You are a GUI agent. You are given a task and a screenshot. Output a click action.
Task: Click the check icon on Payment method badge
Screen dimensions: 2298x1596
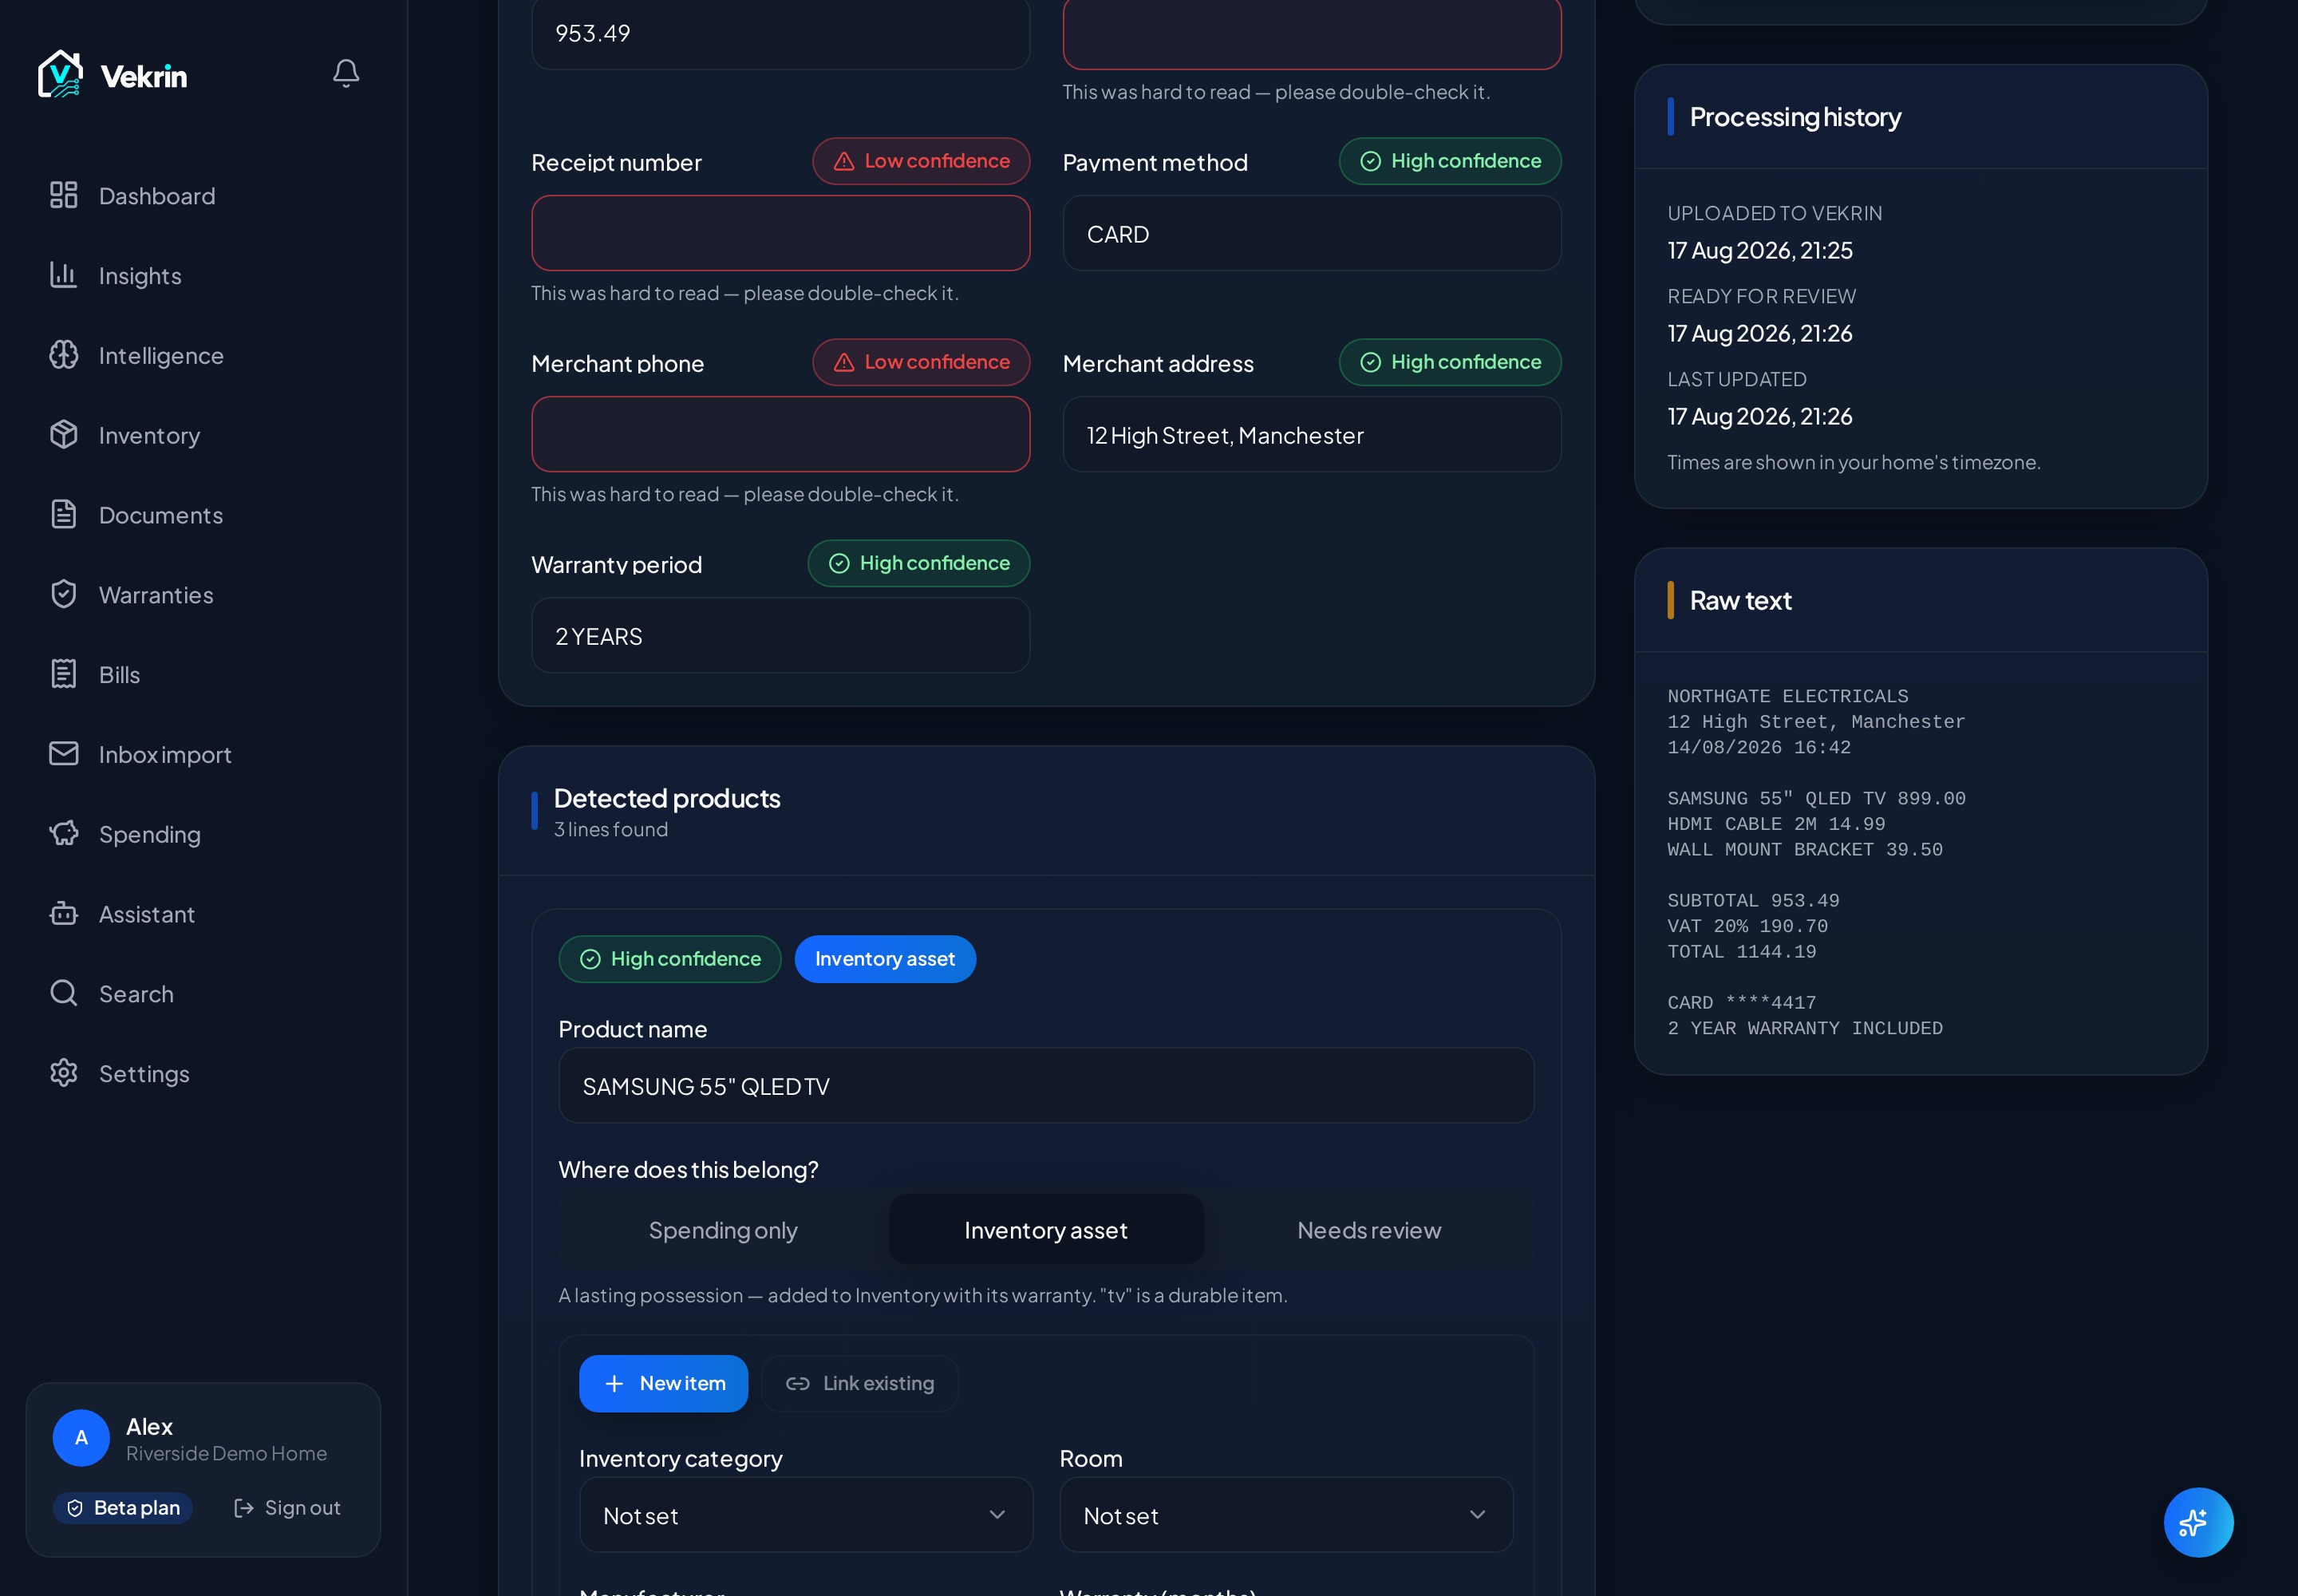click(1371, 161)
